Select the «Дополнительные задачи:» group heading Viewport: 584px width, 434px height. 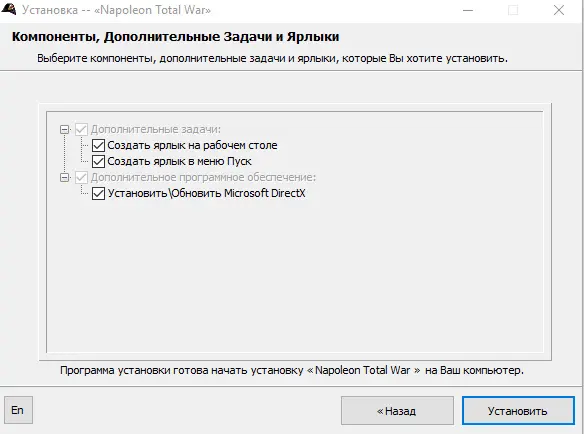coord(156,129)
